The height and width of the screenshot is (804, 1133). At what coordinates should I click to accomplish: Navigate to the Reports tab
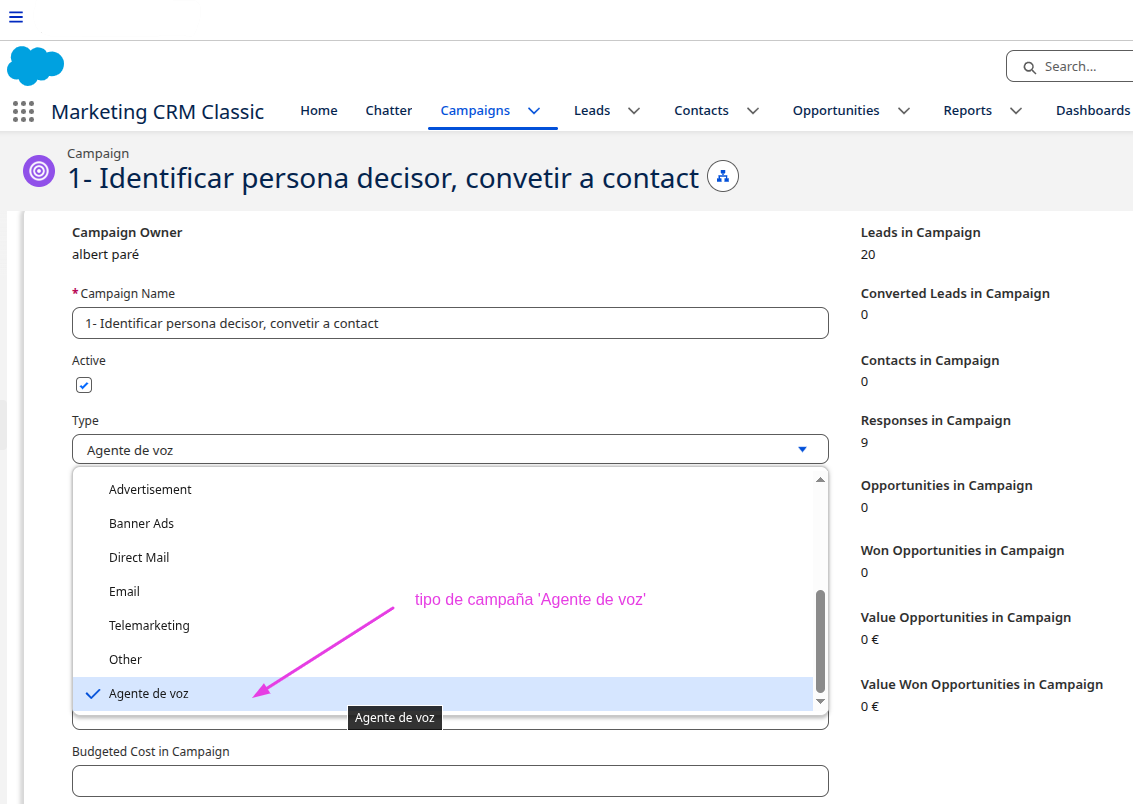(x=968, y=111)
